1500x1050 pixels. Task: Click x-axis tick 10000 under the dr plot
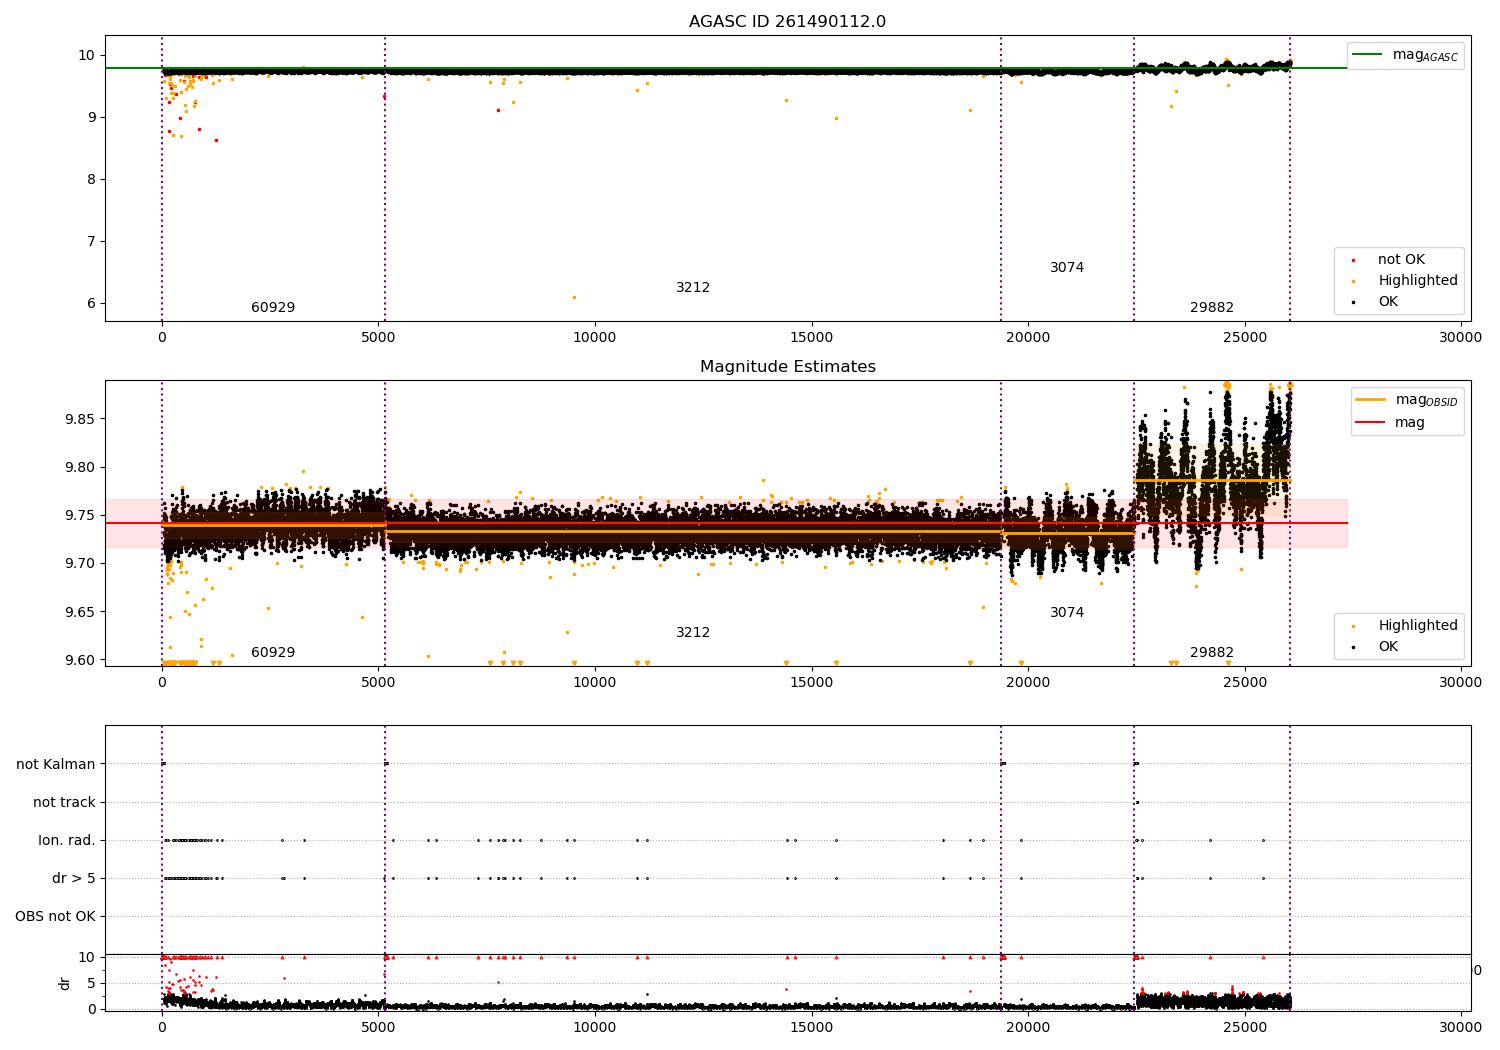point(595,1028)
